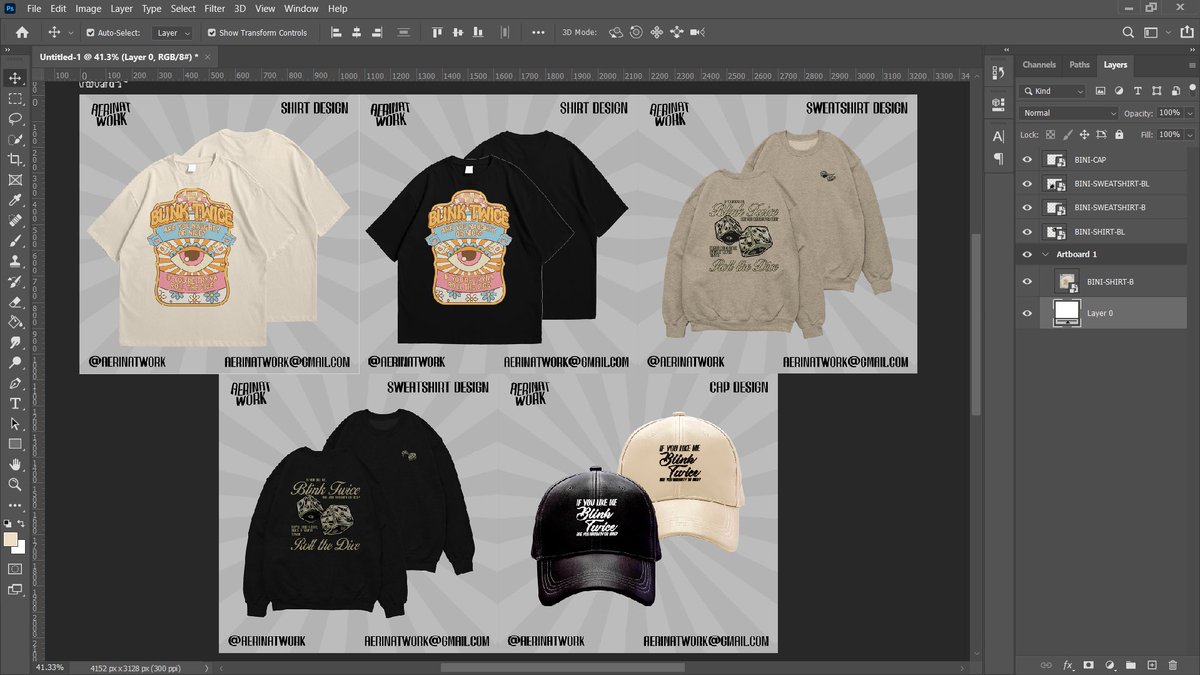
Task: Select the Crop tool
Action: click(15, 160)
